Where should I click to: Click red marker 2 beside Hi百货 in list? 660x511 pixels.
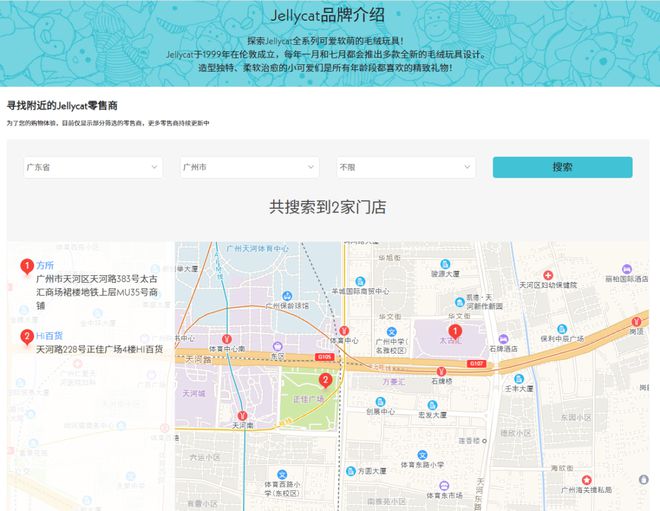tap(27, 337)
